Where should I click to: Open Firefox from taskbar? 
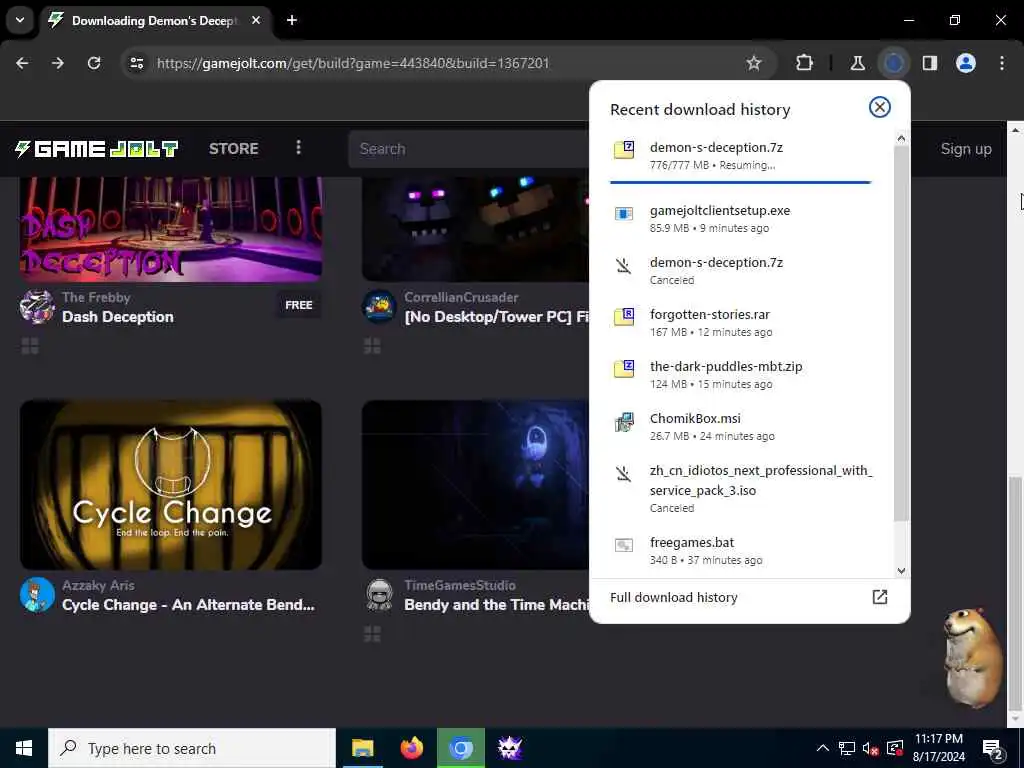pos(411,748)
